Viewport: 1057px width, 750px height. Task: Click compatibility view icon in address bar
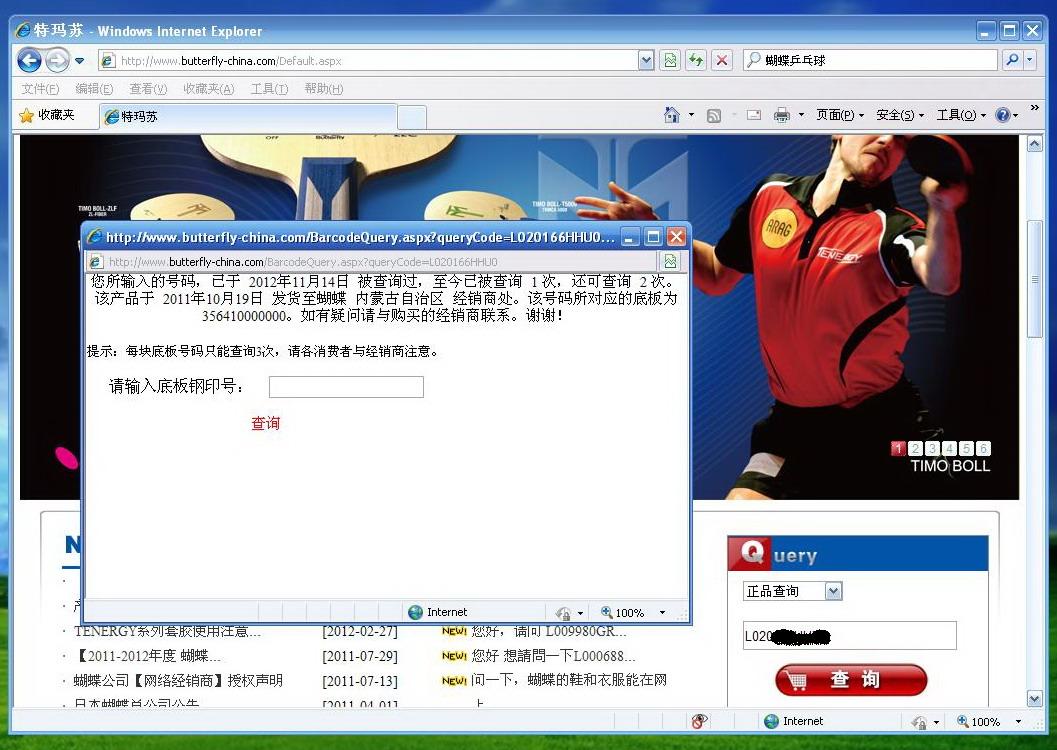click(x=670, y=60)
